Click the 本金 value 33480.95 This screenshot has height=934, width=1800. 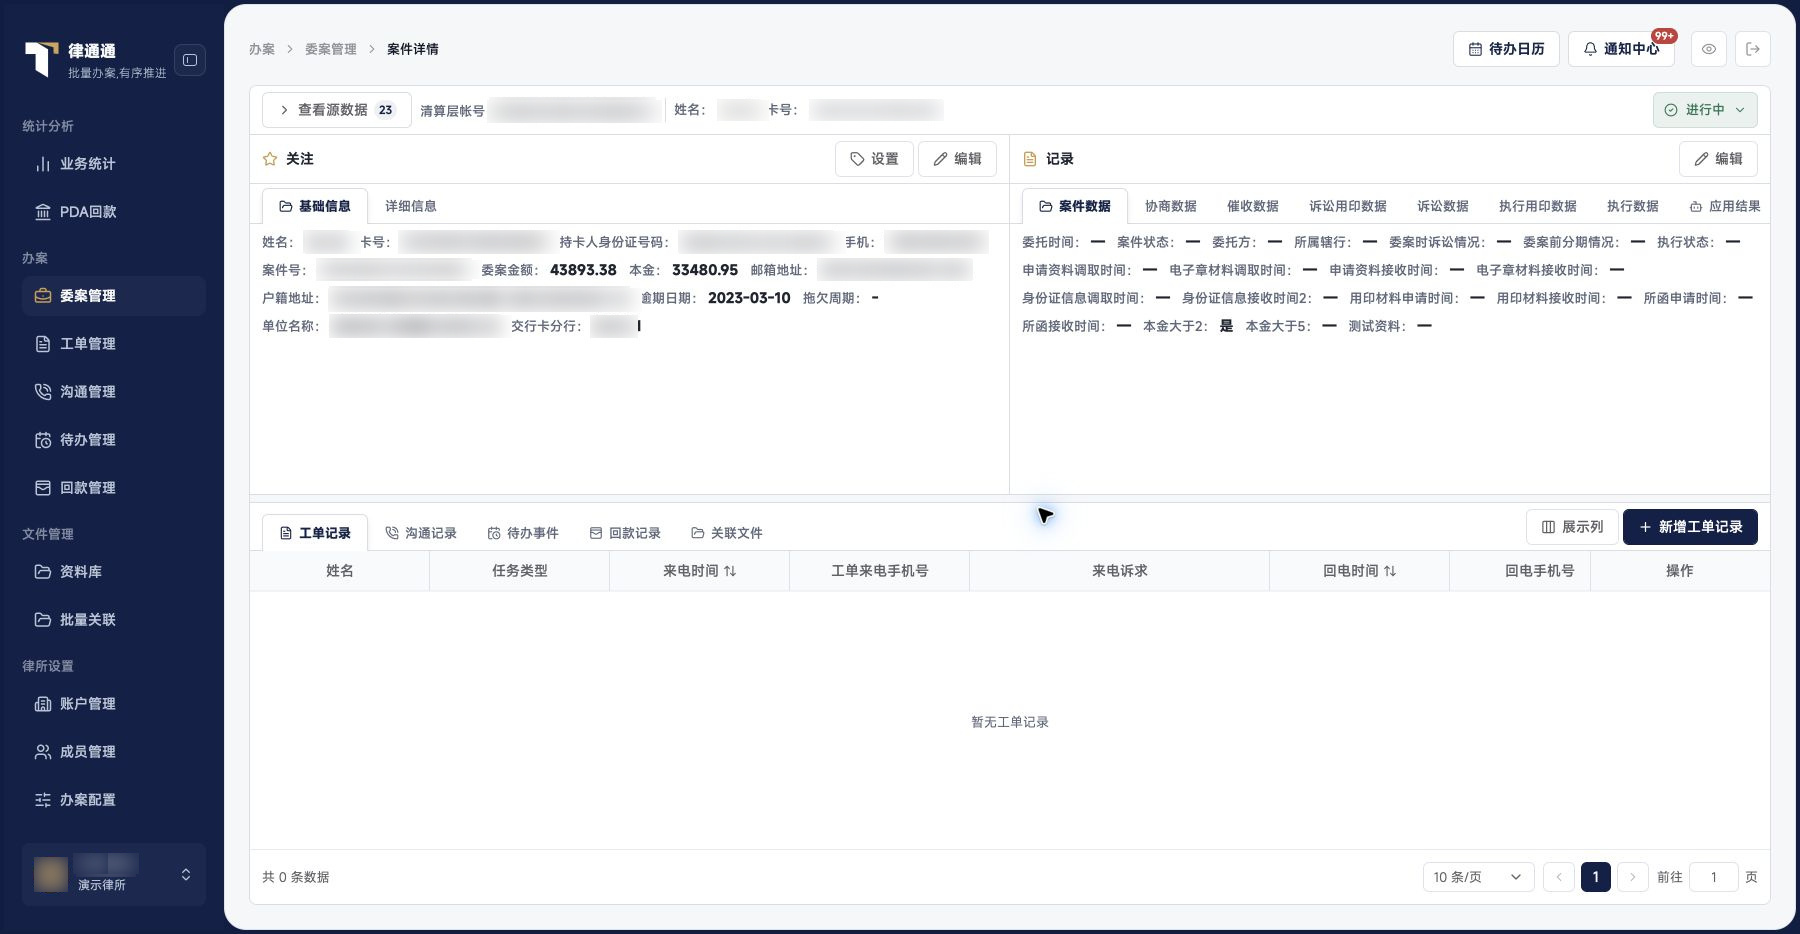click(x=705, y=270)
